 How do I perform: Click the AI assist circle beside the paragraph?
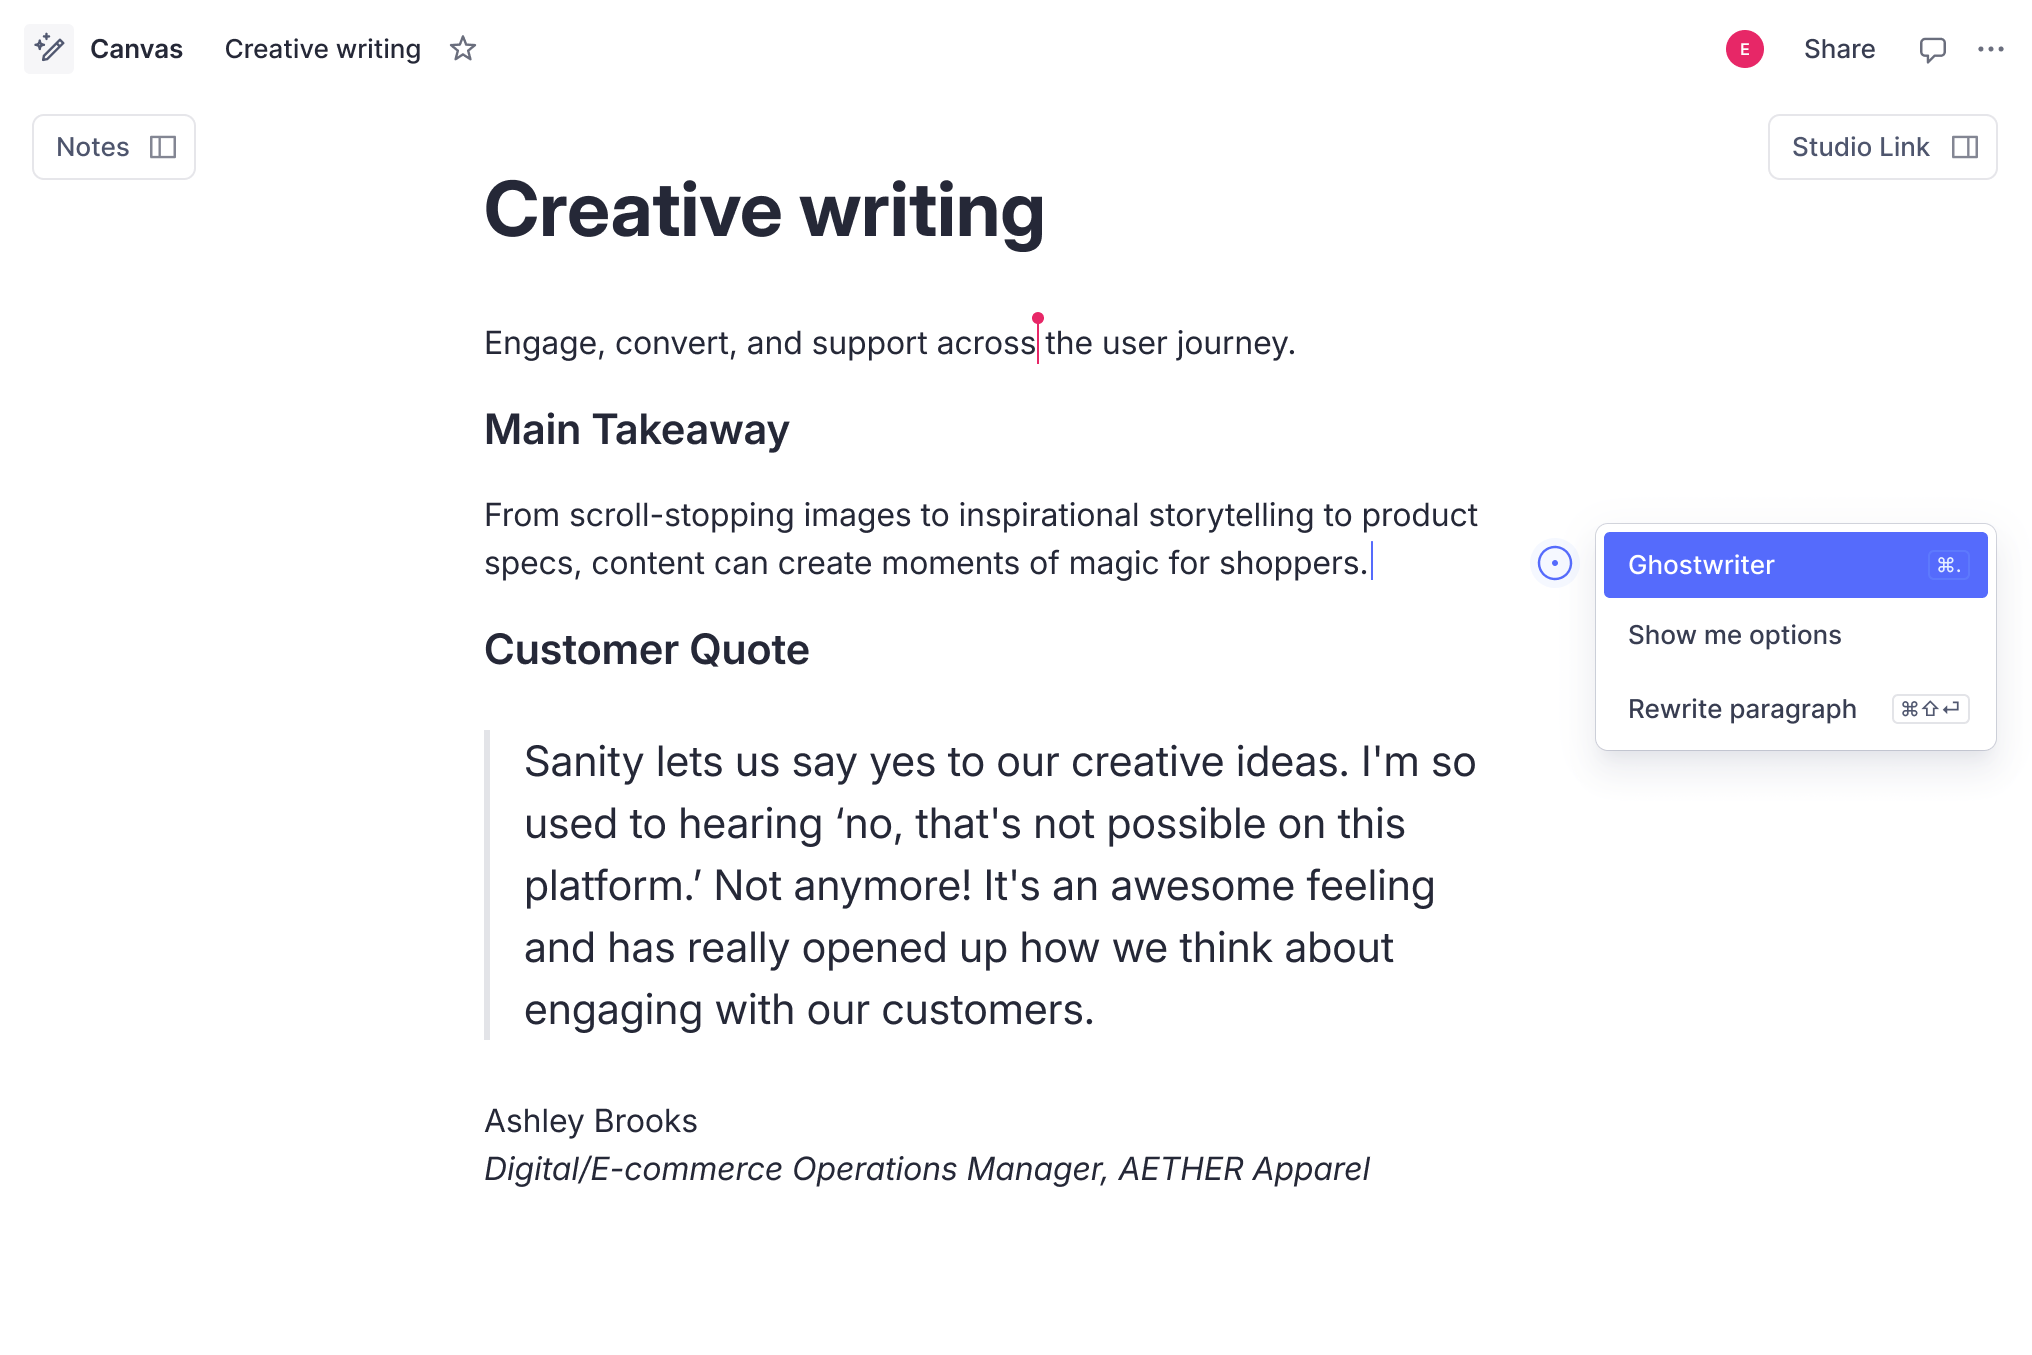(x=1555, y=563)
